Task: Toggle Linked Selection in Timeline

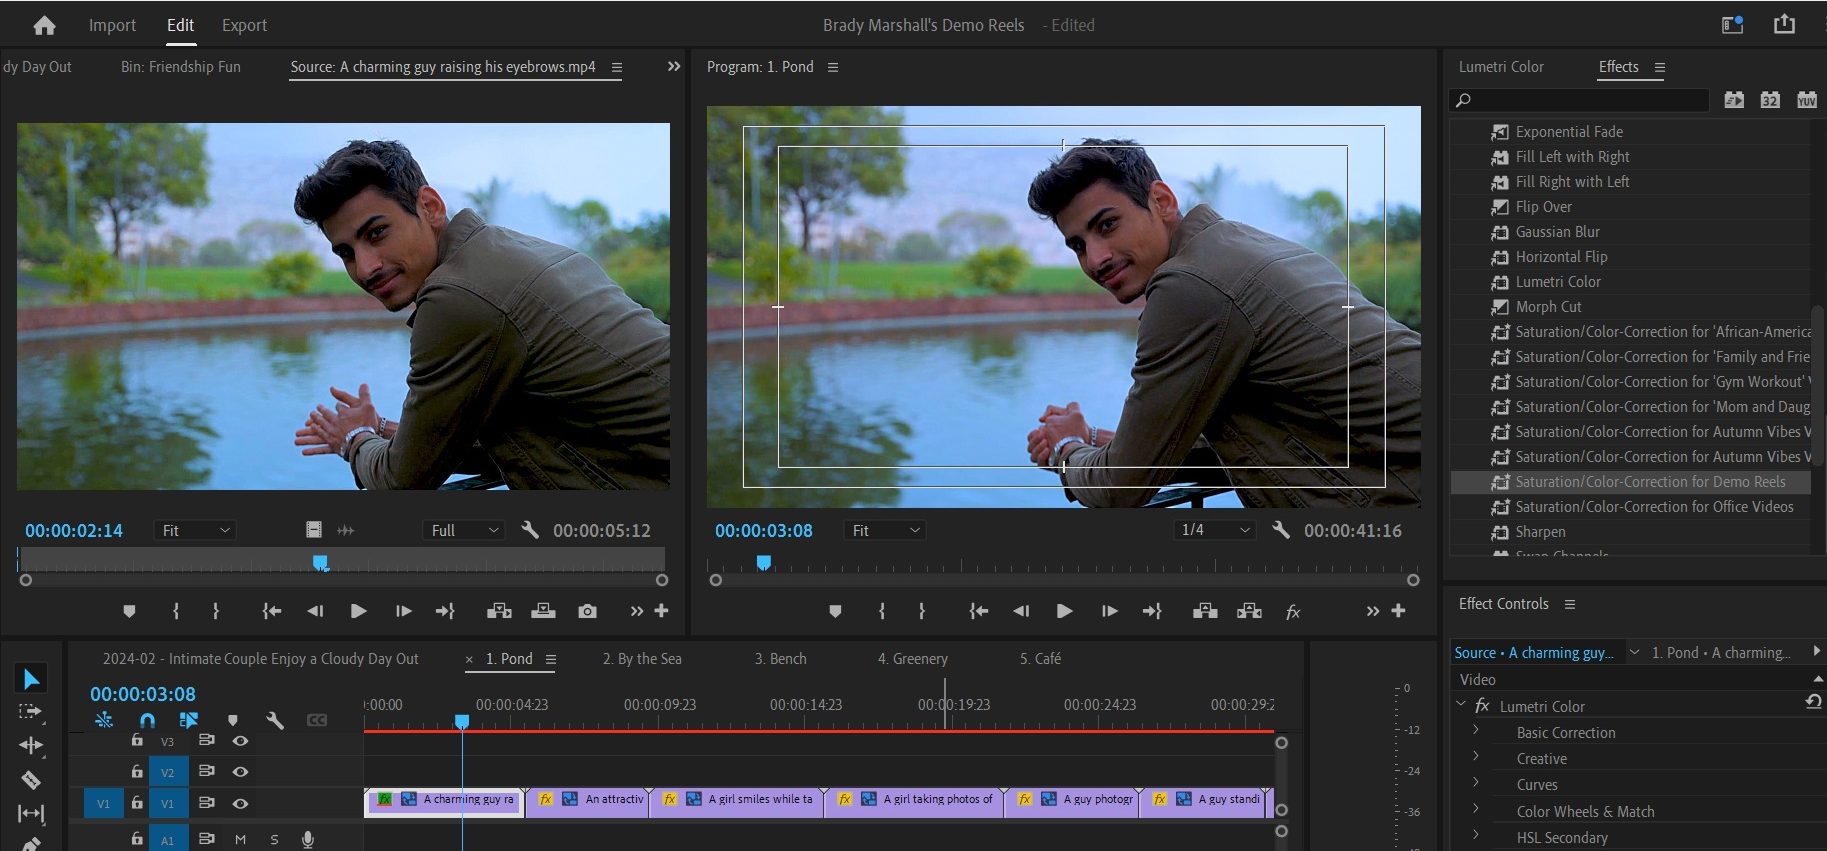Action: point(188,720)
